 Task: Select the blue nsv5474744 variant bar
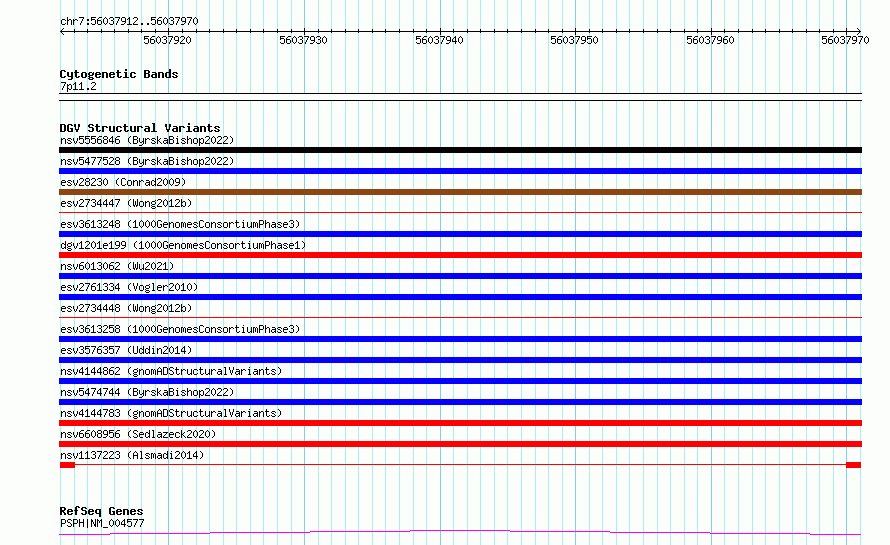(x=460, y=402)
